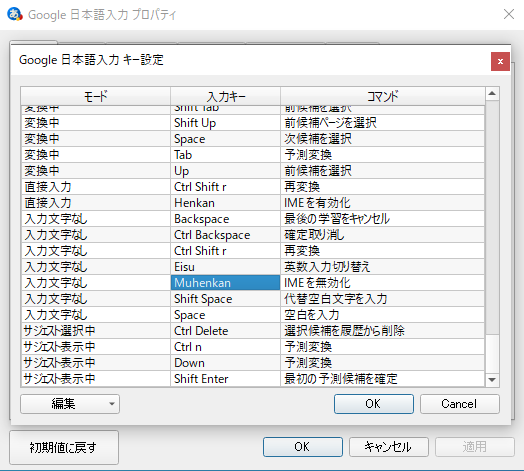Click OK in the key settings dialog

(x=373, y=404)
